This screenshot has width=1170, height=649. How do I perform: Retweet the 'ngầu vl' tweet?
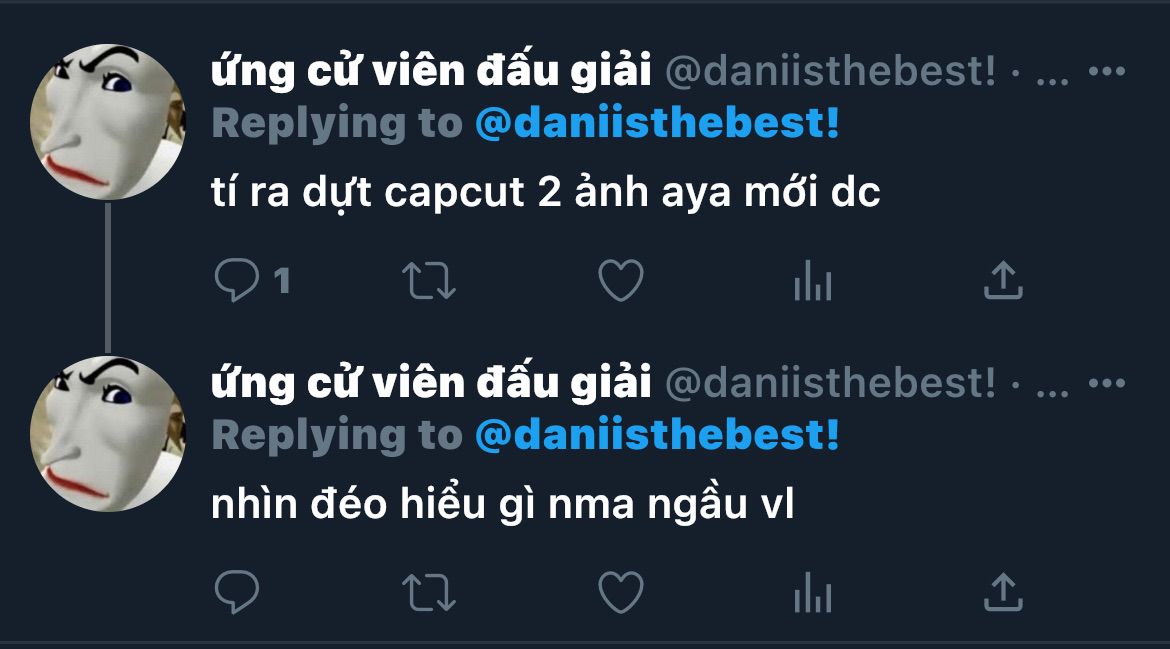tap(428, 592)
